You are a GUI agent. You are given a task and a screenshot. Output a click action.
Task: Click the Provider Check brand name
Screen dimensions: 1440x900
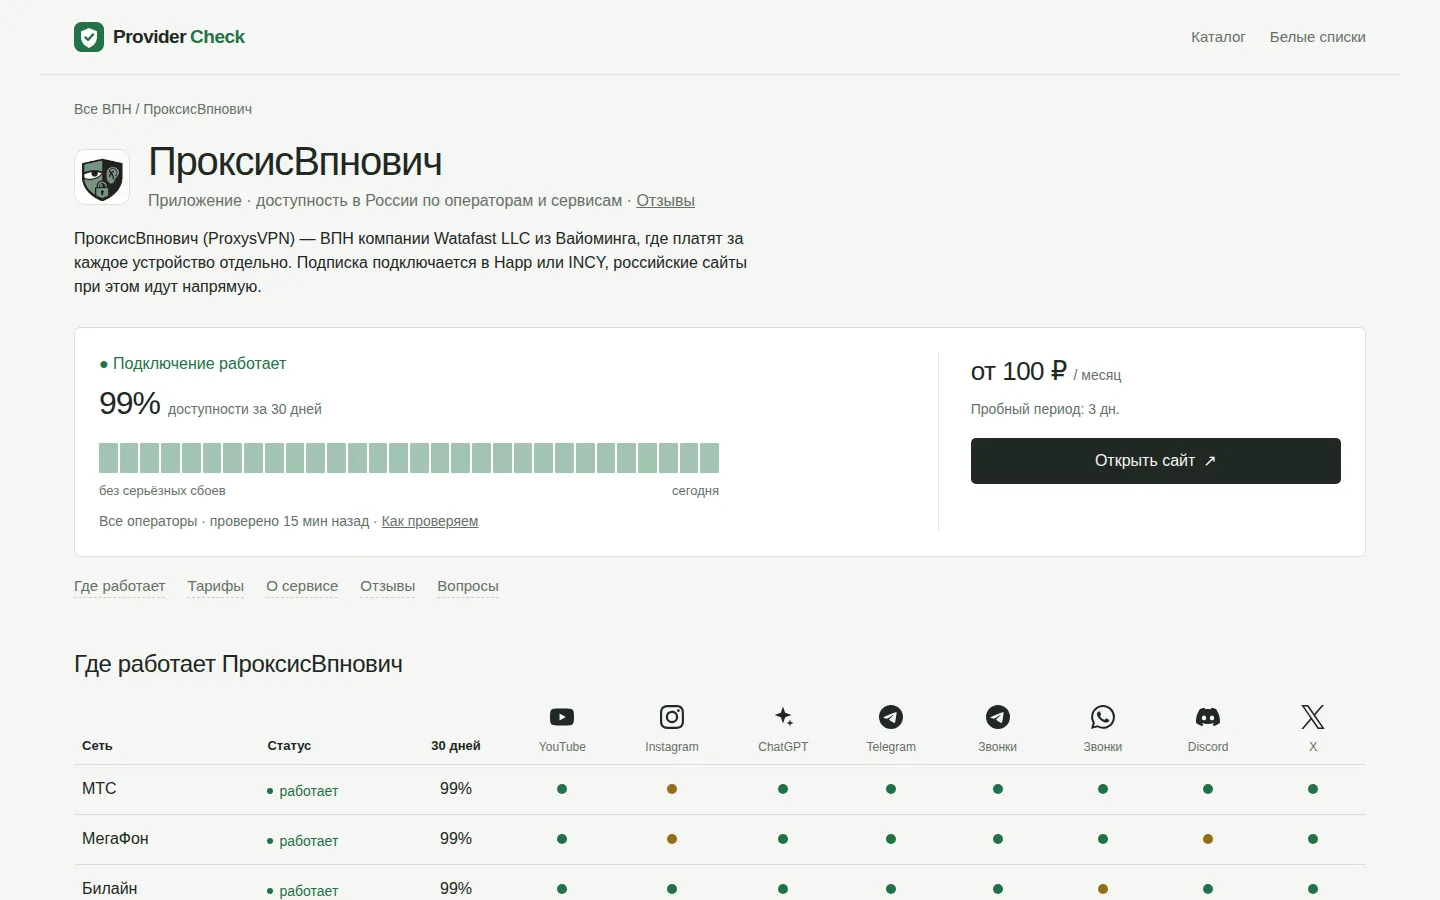(x=179, y=37)
